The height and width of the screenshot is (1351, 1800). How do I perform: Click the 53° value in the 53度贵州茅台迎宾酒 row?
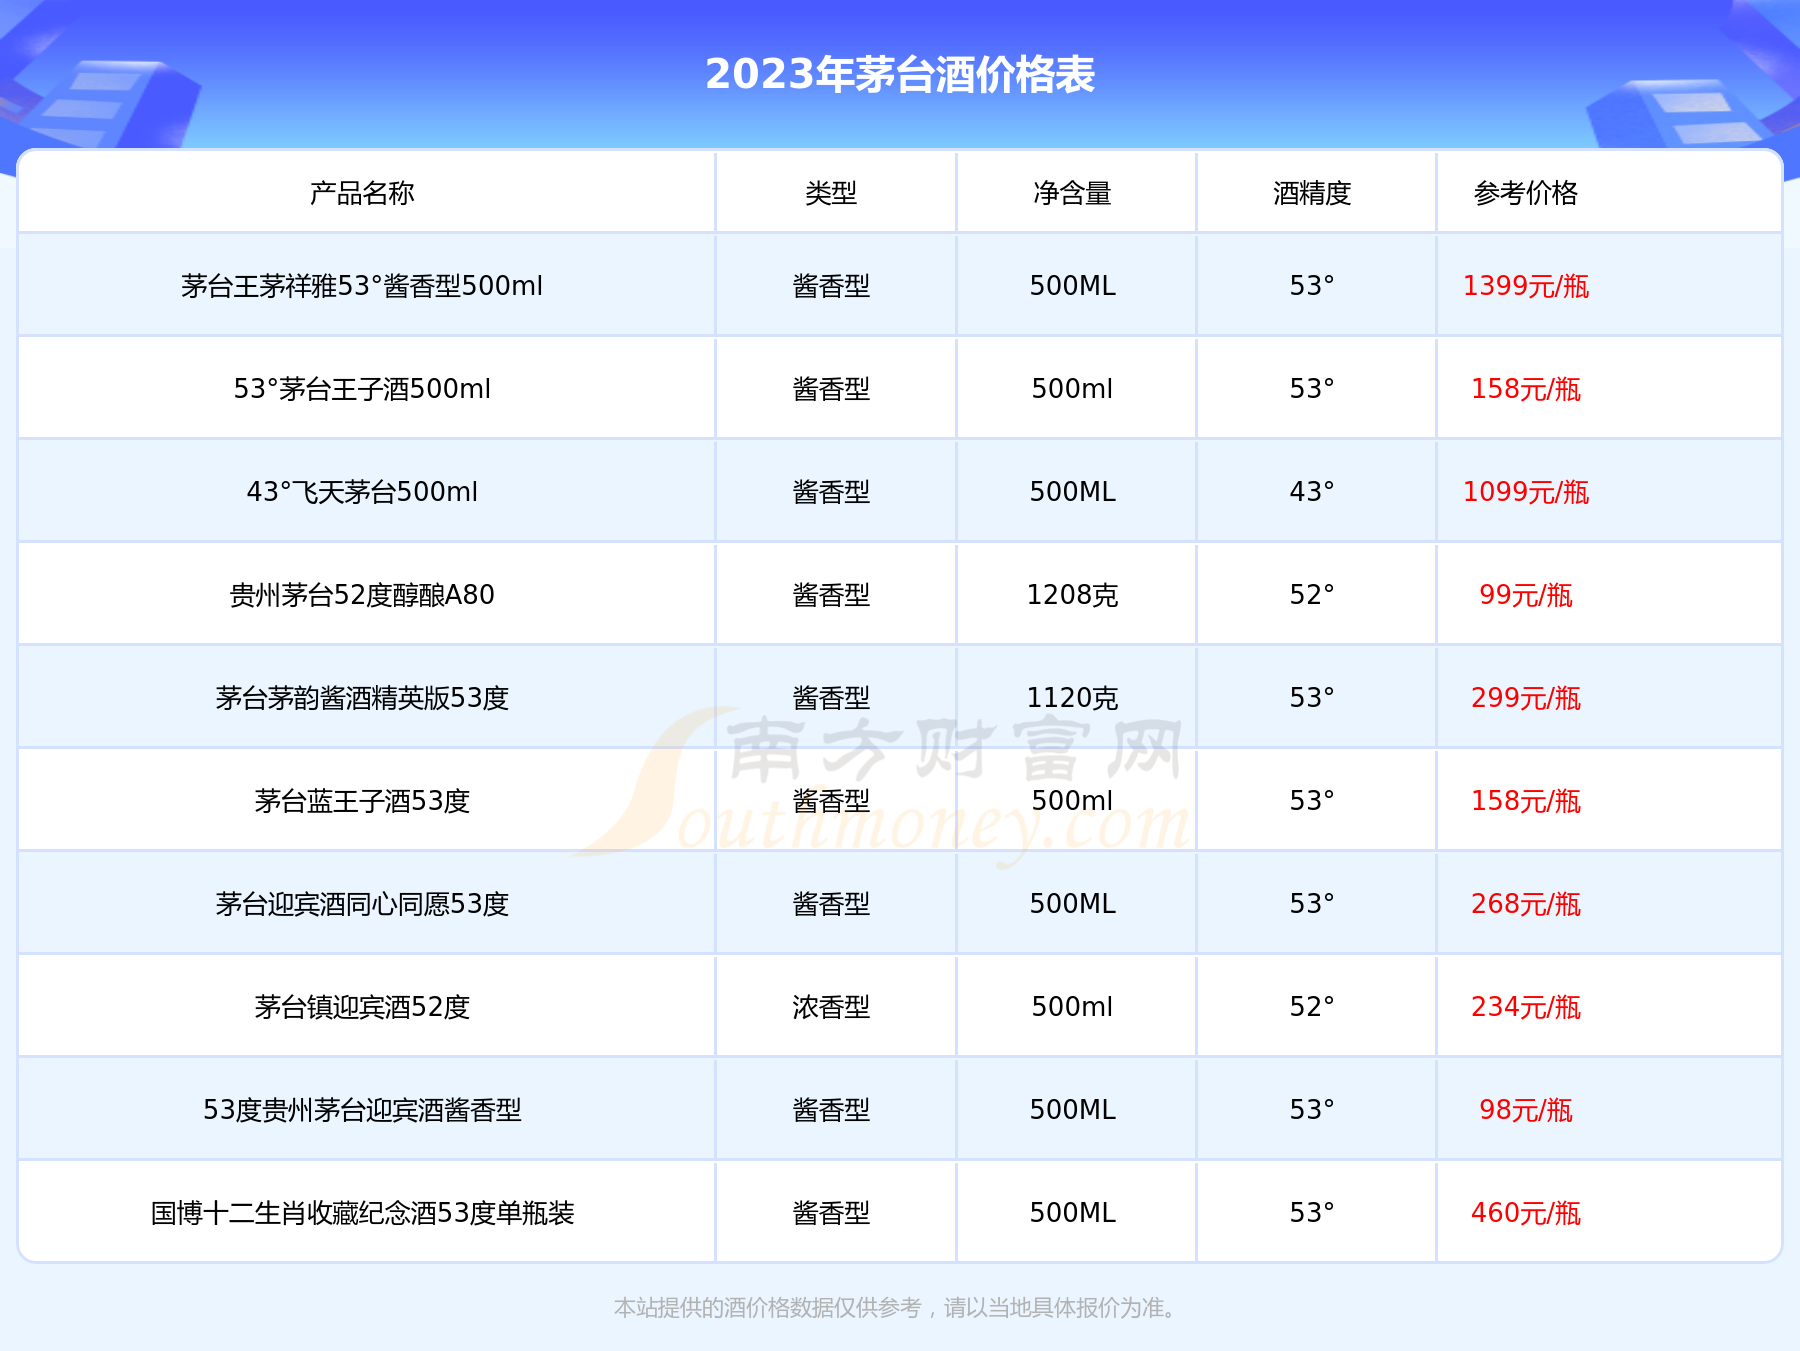click(1312, 1110)
